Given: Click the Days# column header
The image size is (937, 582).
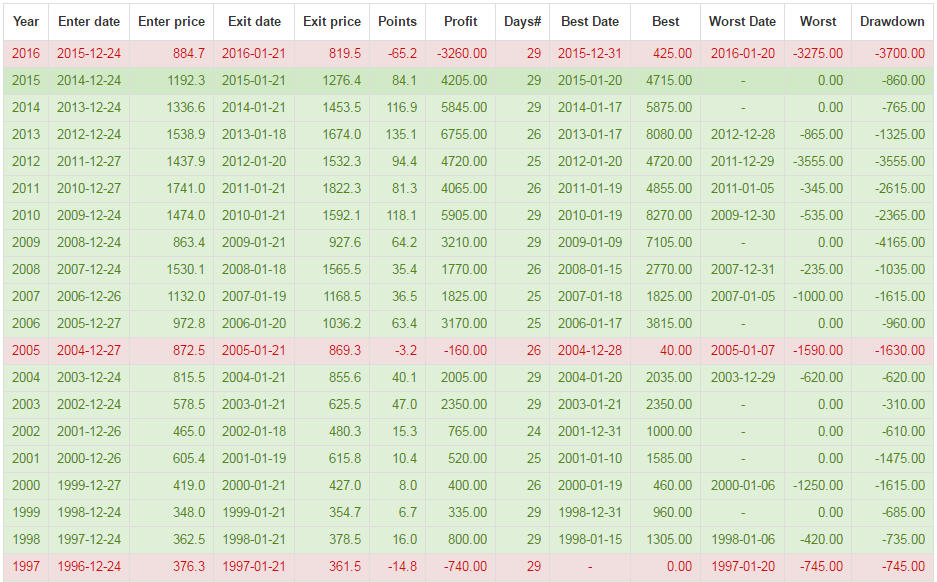Looking at the screenshot, I should pos(522,22).
